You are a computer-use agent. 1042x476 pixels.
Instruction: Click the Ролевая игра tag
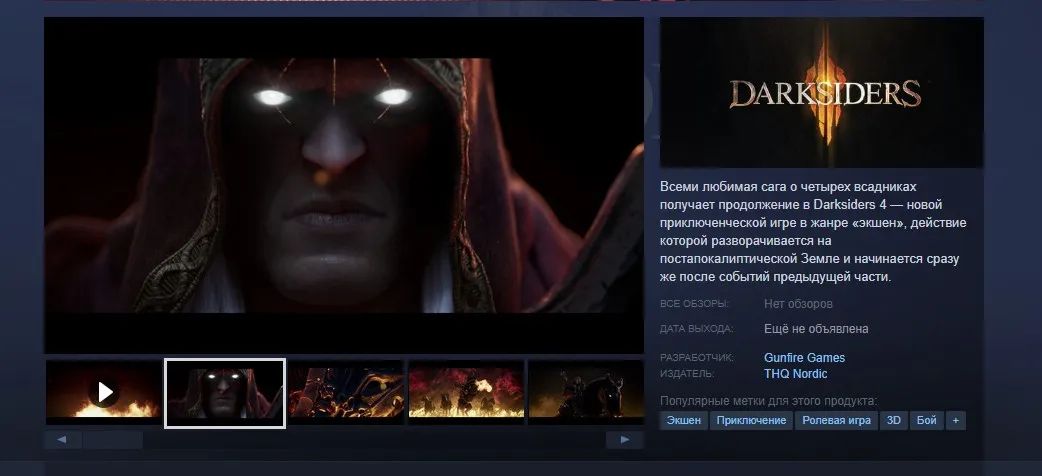pyautogui.click(x=836, y=420)
